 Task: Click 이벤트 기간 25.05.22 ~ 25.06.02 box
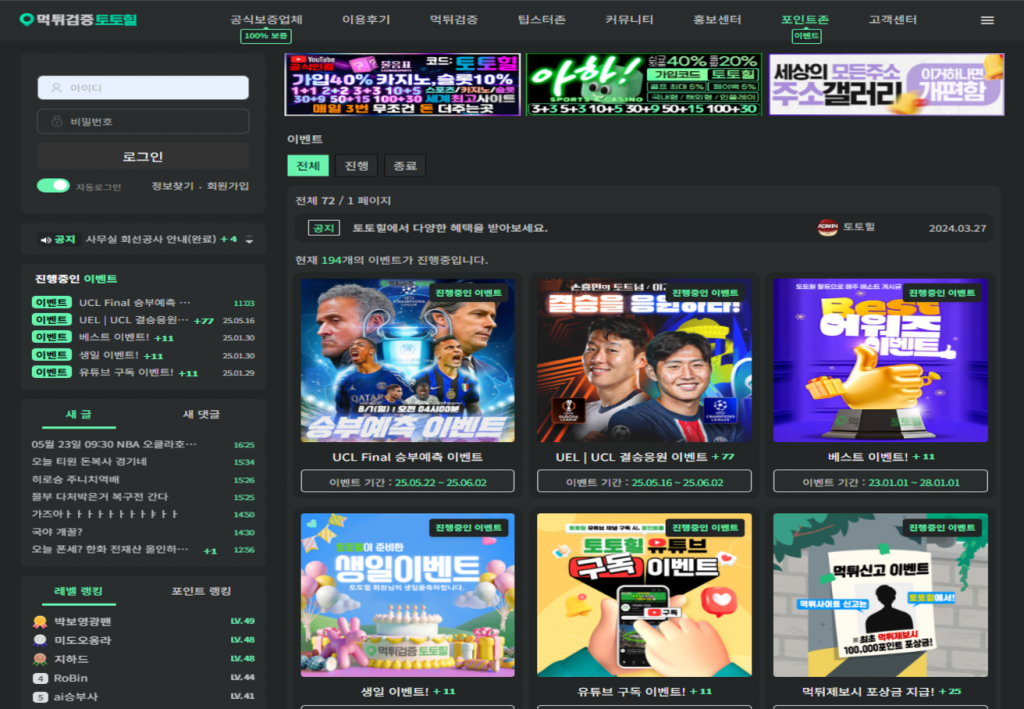[x=408, y=482]
